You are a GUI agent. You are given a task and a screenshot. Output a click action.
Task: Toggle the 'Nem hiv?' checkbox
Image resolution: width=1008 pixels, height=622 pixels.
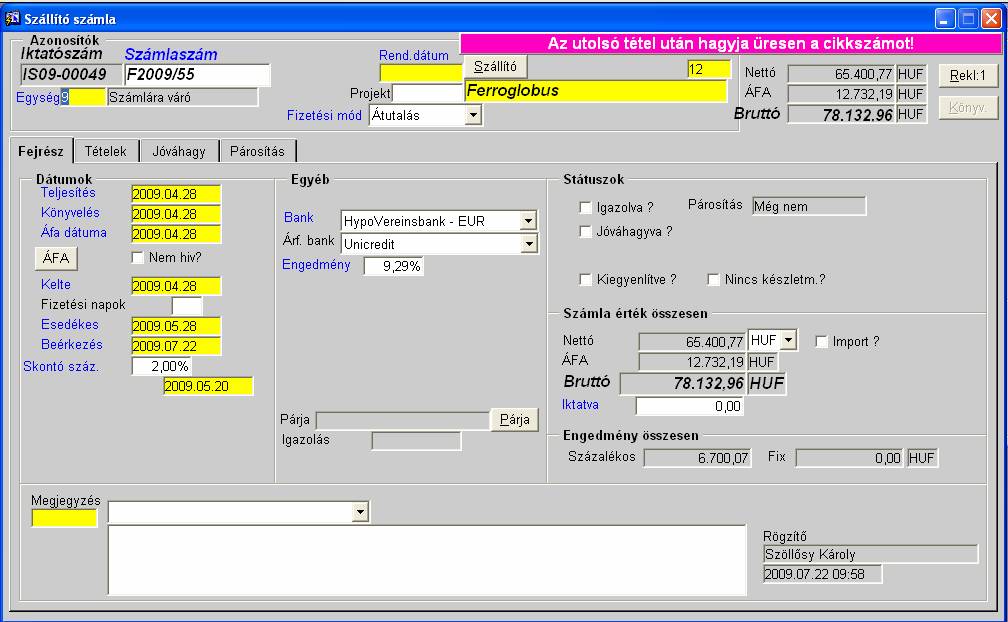click(x=137, y=258)
